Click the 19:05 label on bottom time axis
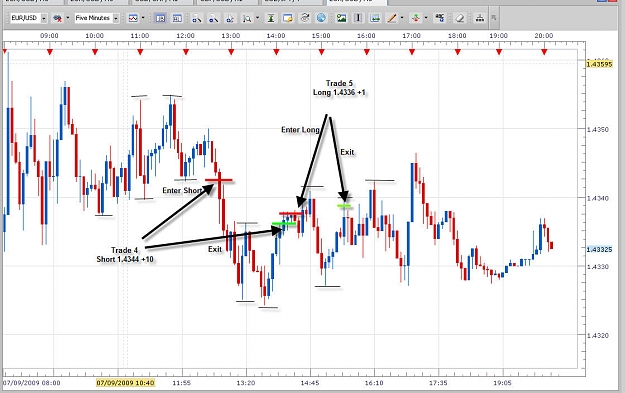 pyautogui.click(x=502, y=383)
